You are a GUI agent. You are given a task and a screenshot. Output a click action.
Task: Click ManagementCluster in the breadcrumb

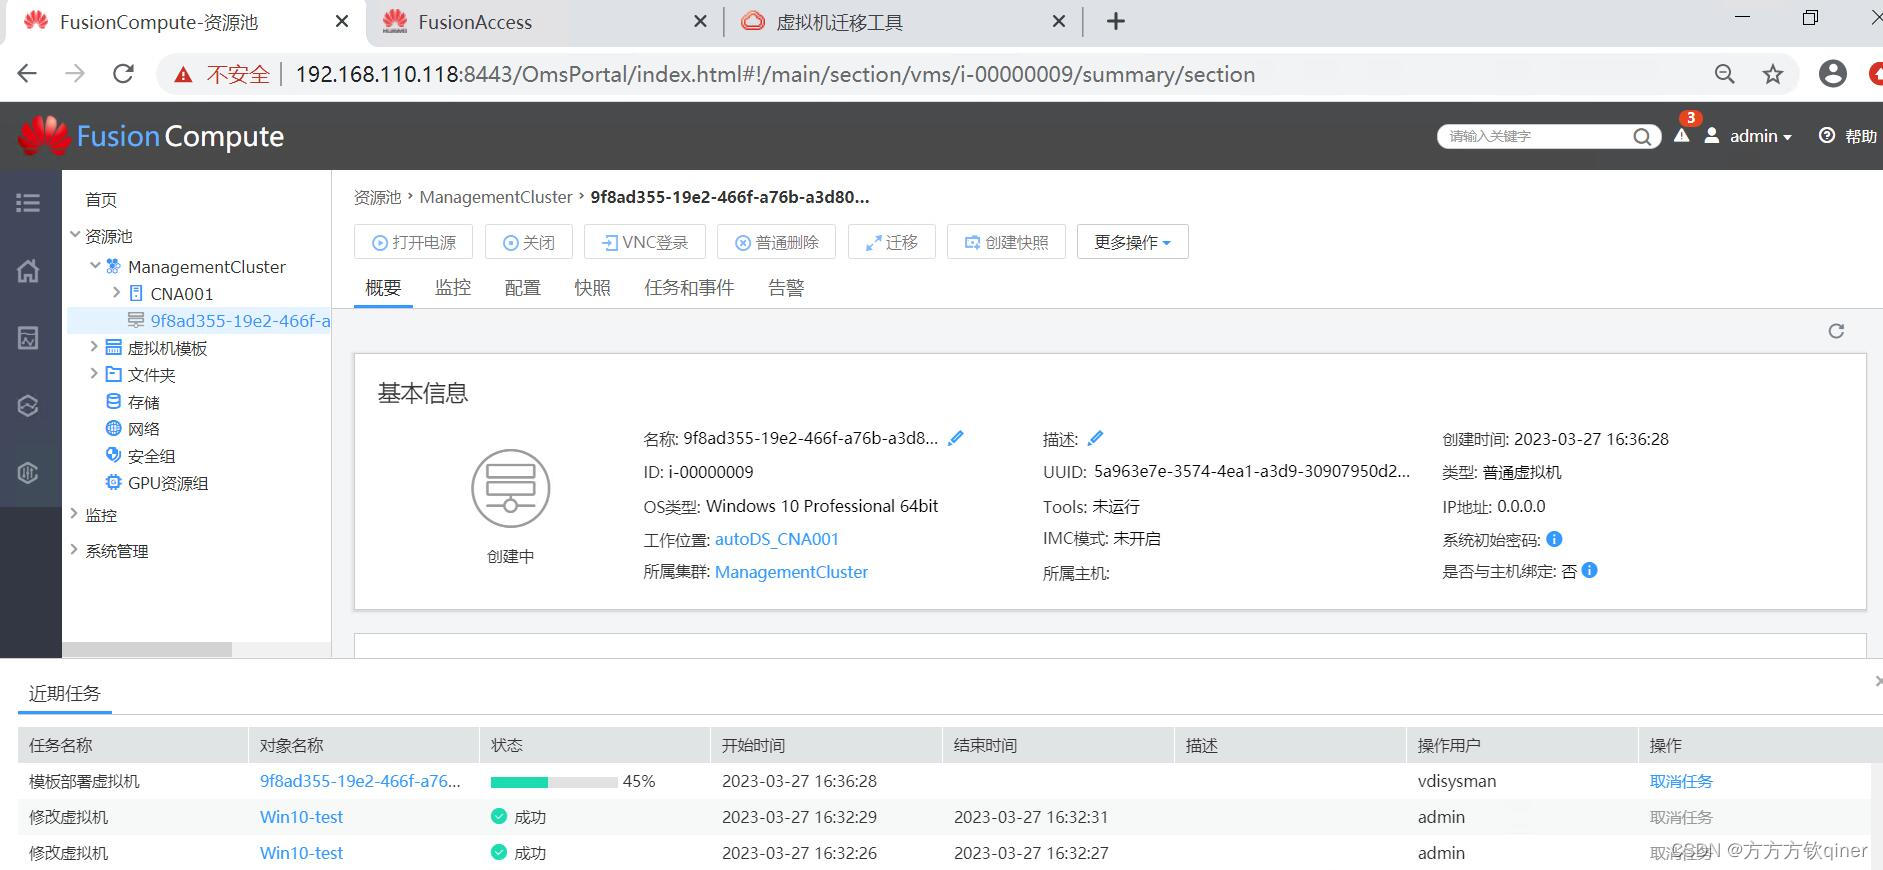[496, 197]
